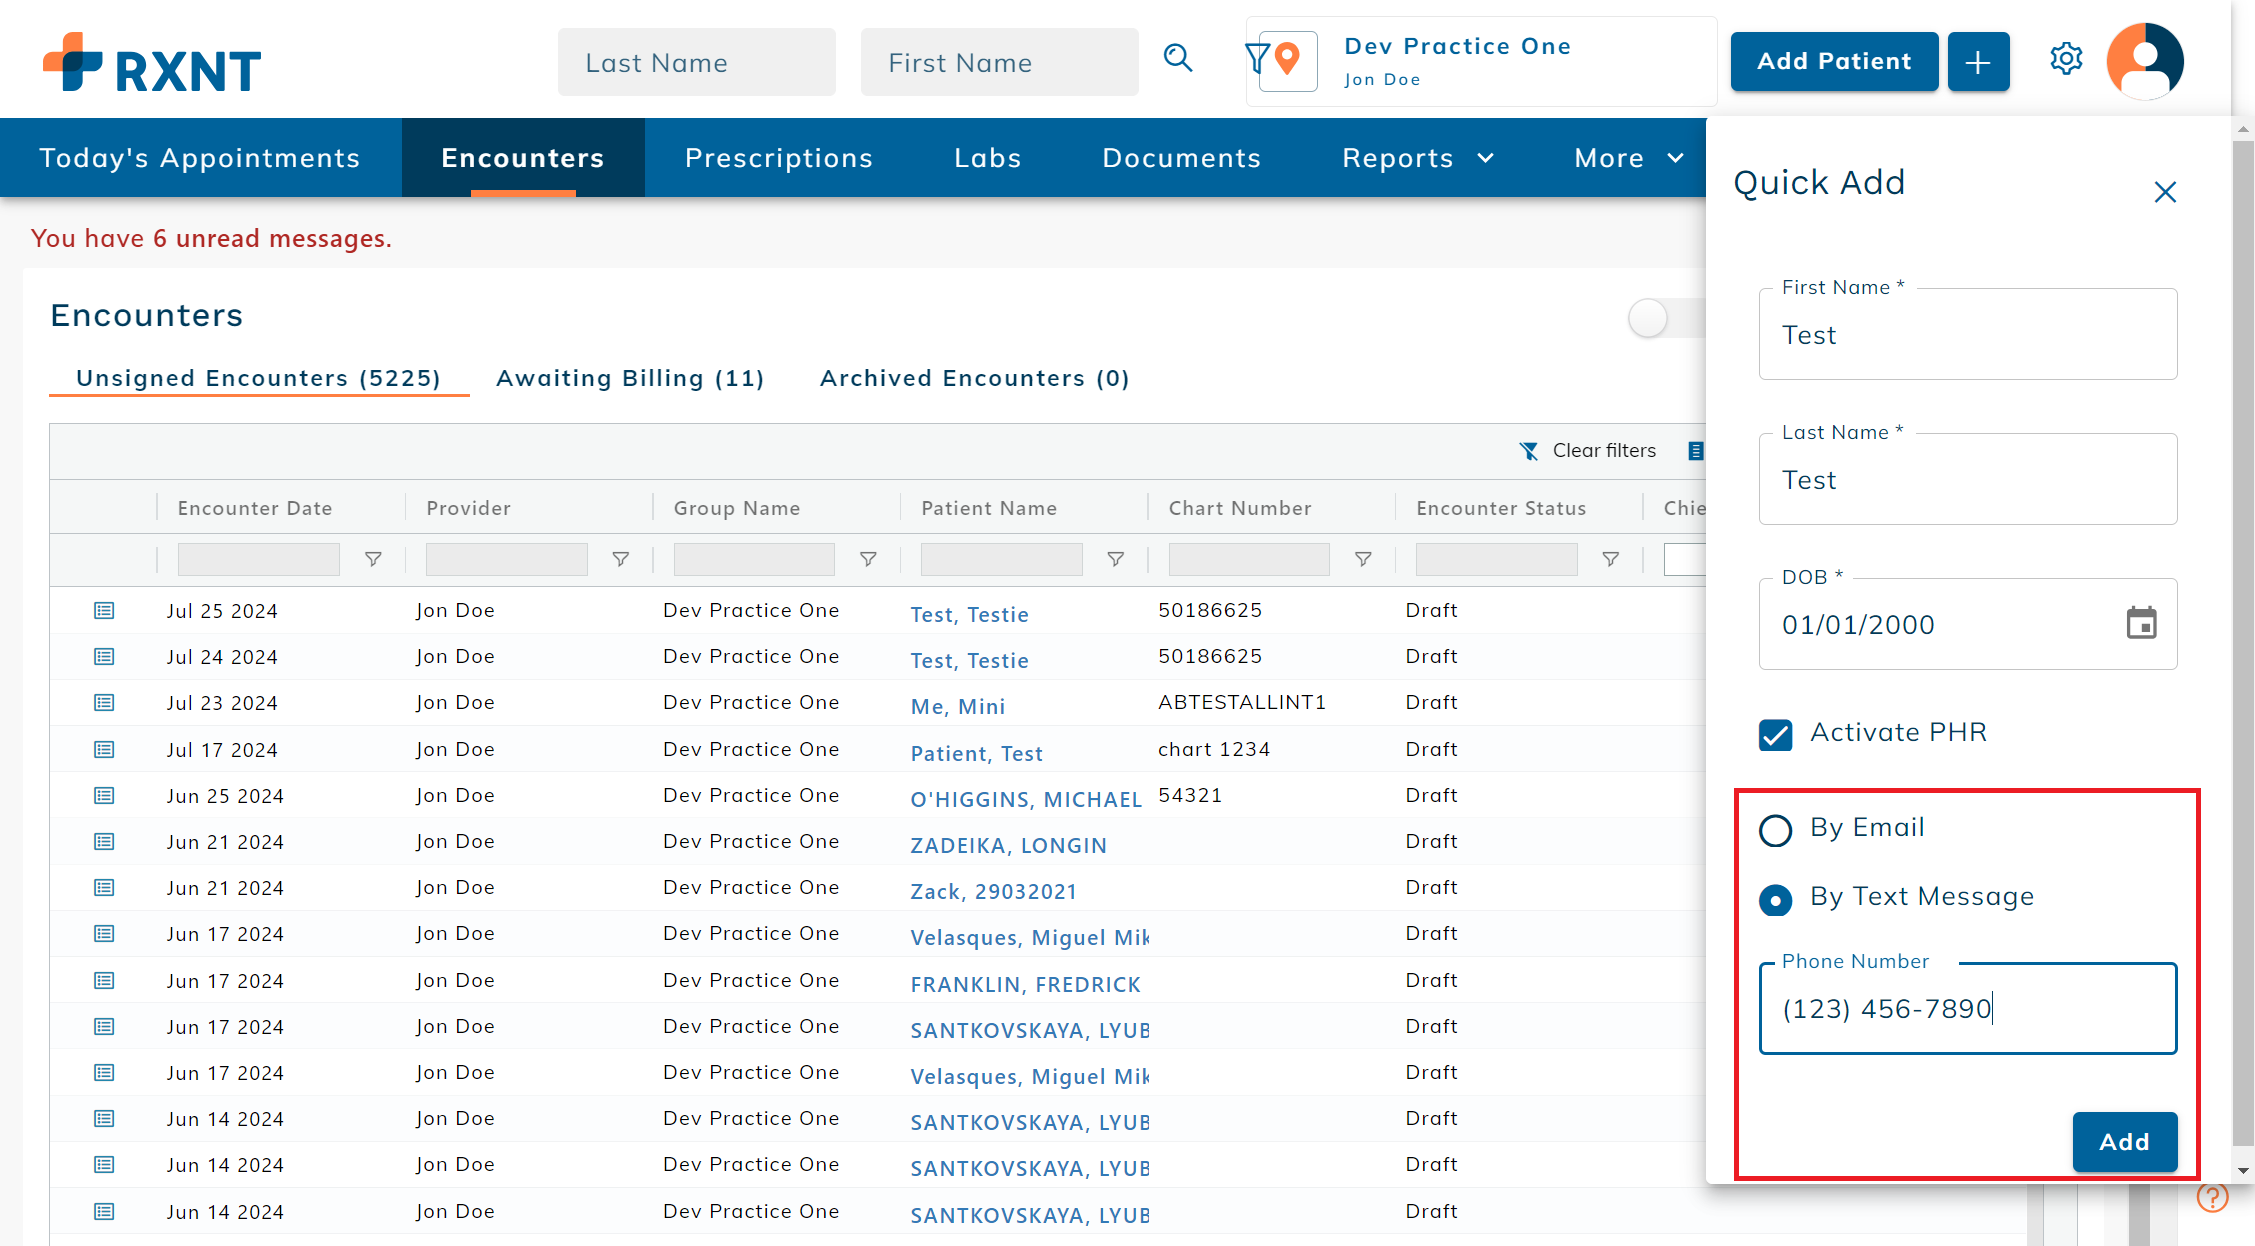
Task: Open application settings via the gear icon
Action: [2066, 59]
